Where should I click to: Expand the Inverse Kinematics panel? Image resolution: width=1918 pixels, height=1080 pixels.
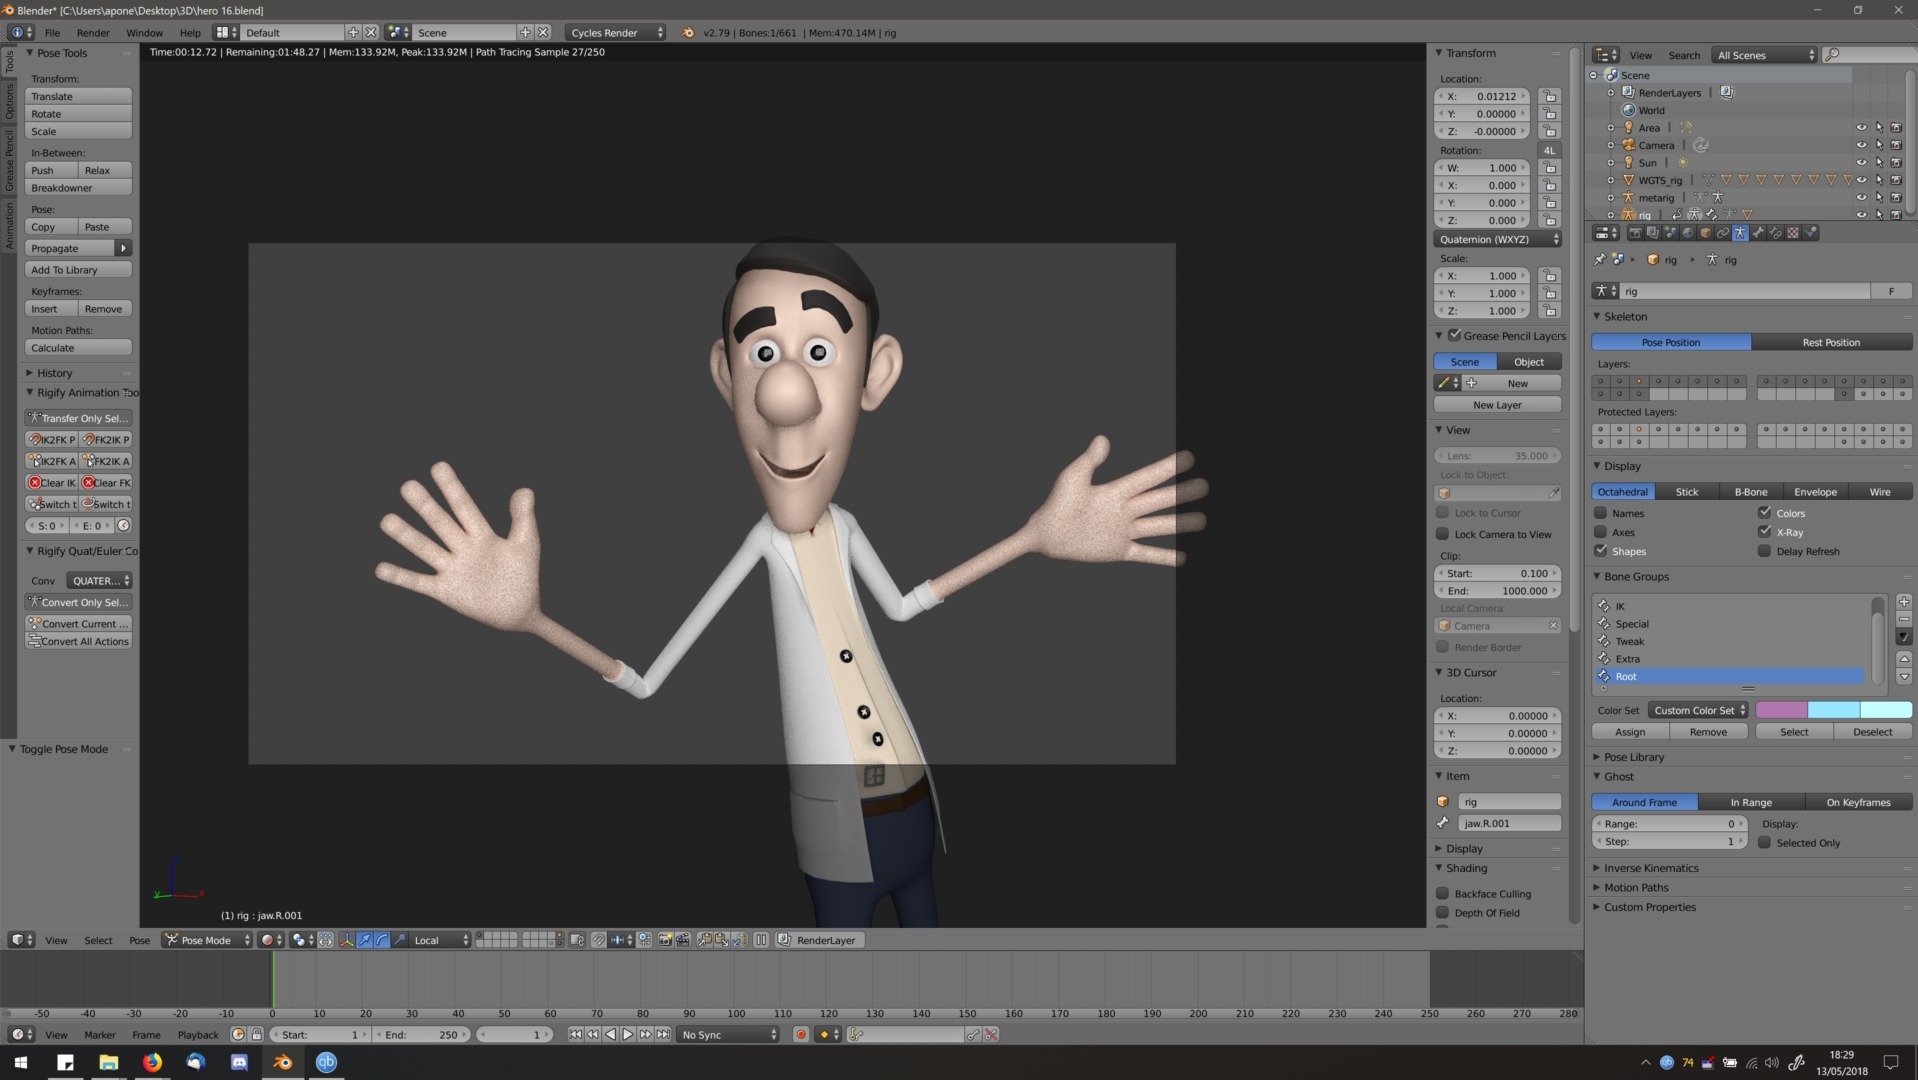[x=1651, y=868]
